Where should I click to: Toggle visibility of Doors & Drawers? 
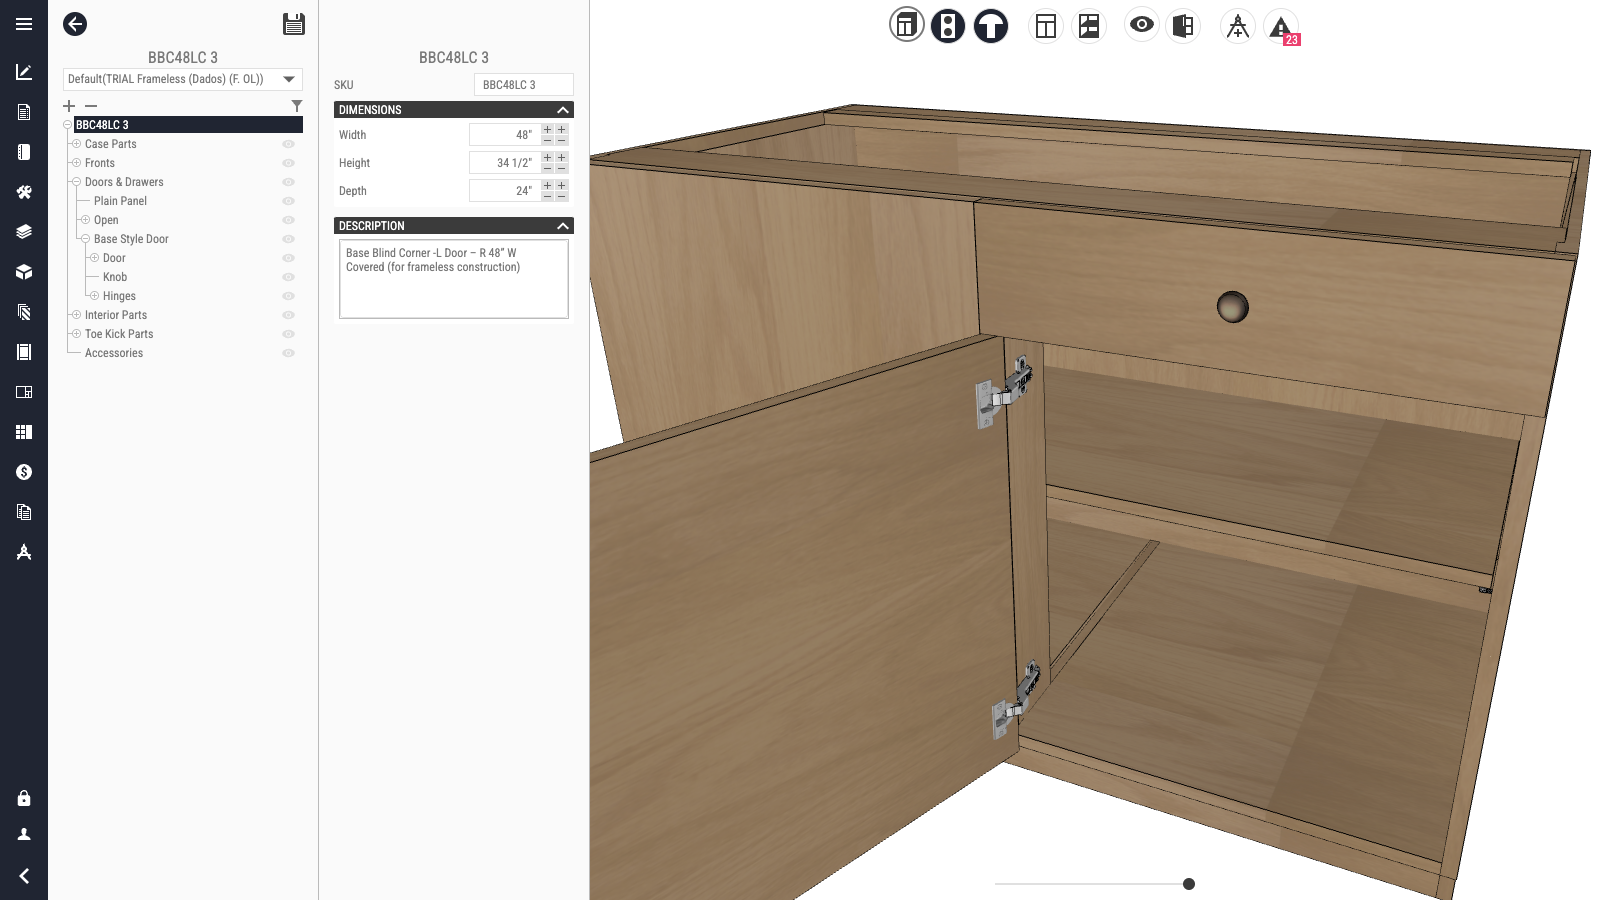pos(288,182)
